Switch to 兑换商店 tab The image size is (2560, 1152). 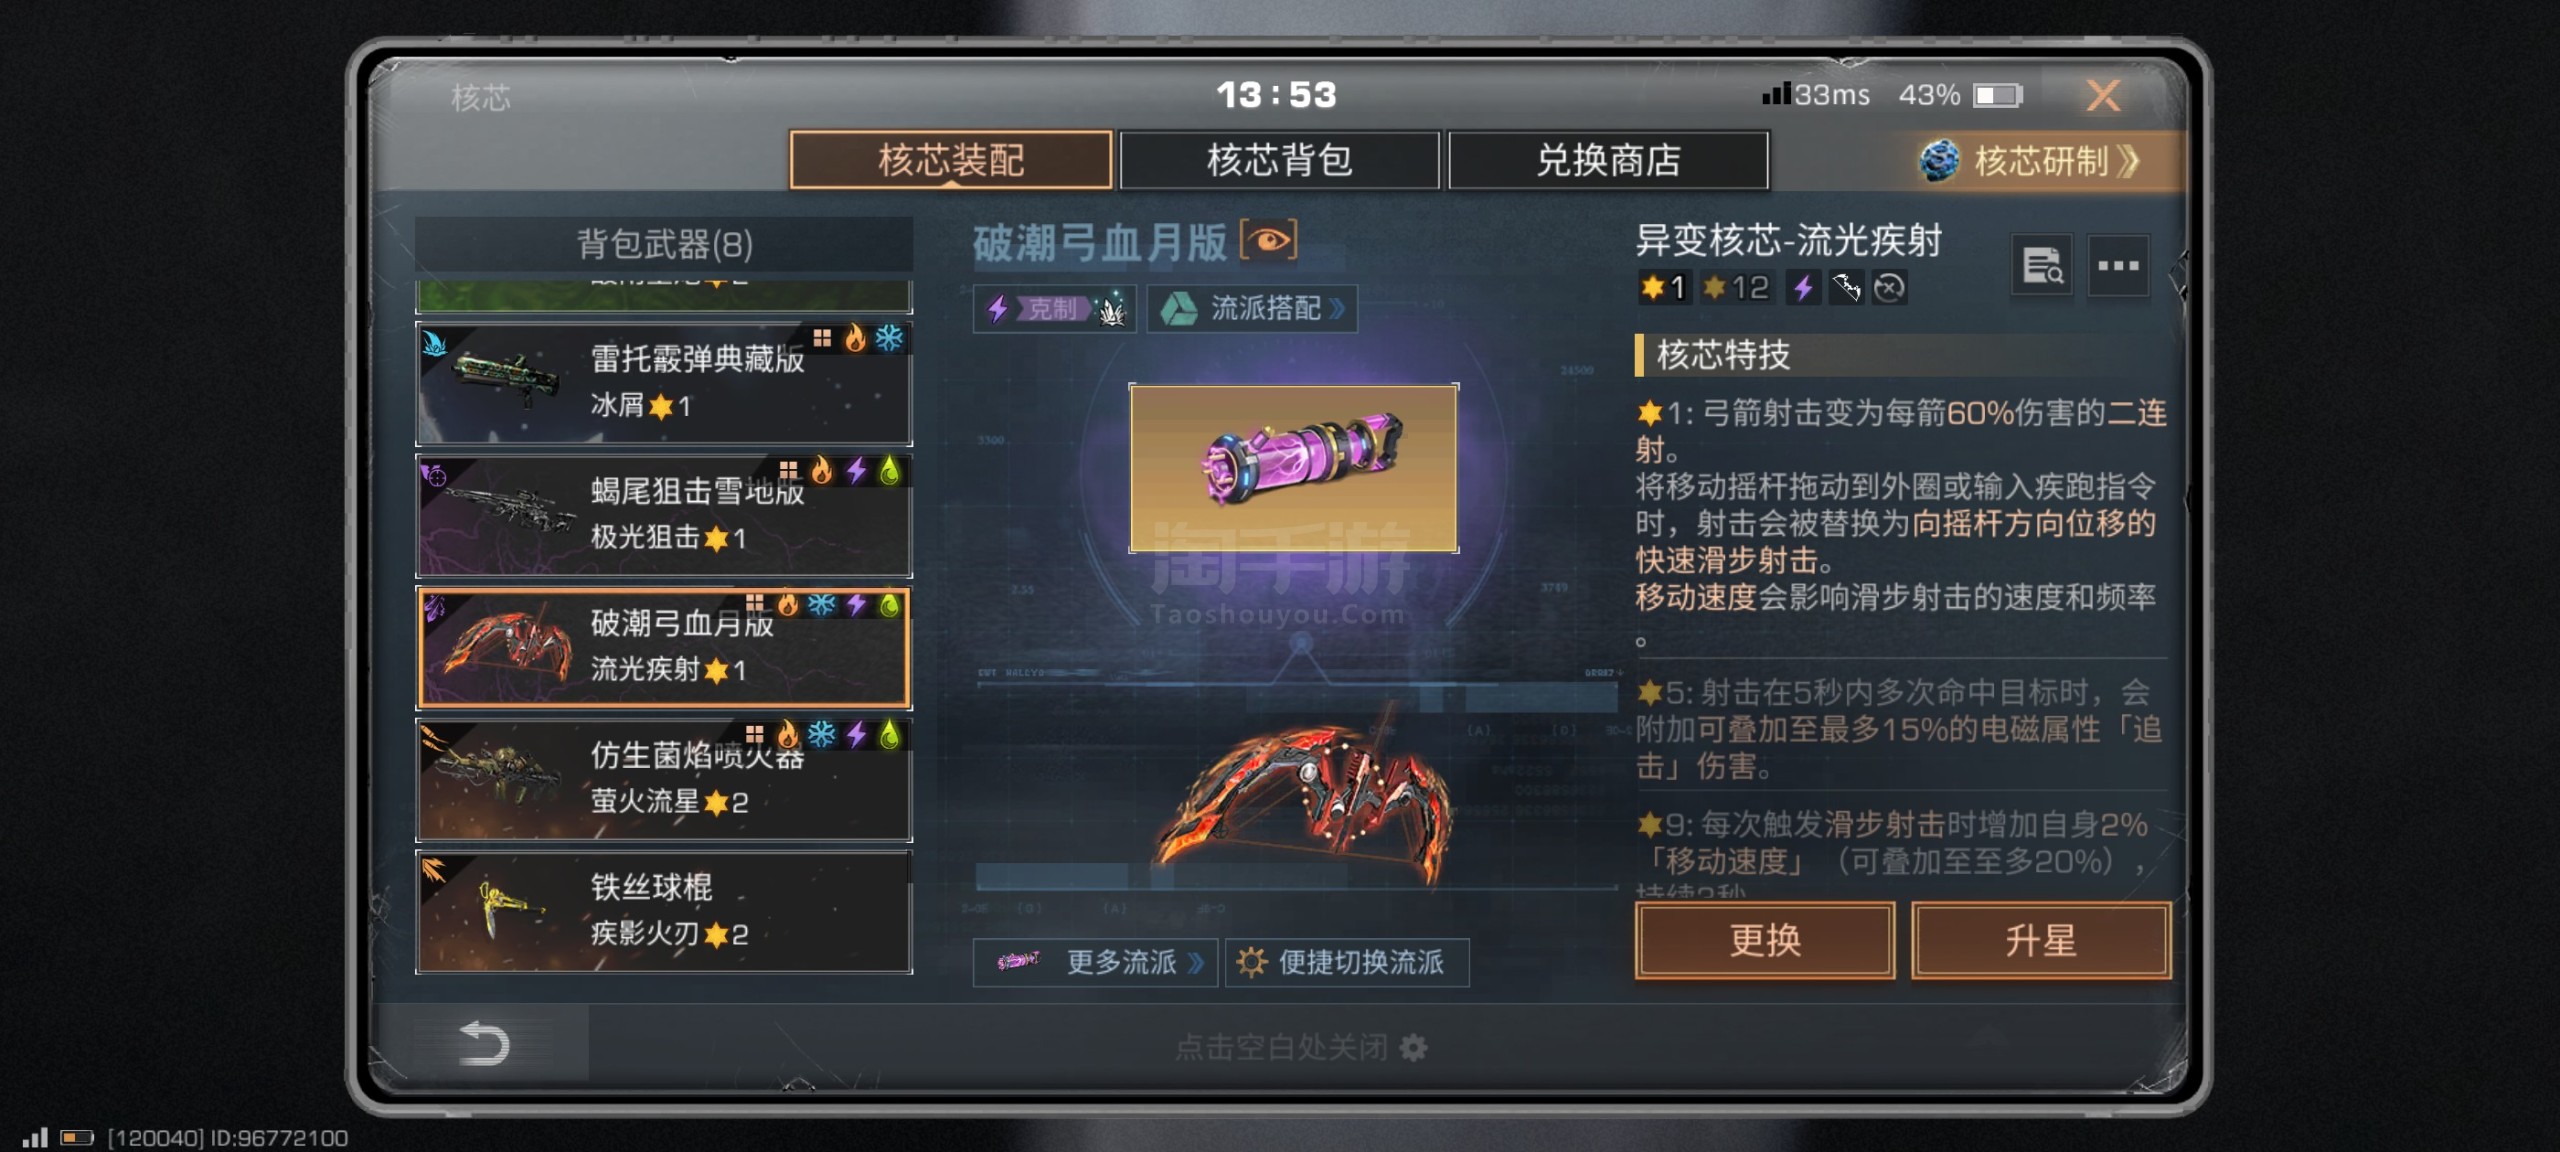1608,160
